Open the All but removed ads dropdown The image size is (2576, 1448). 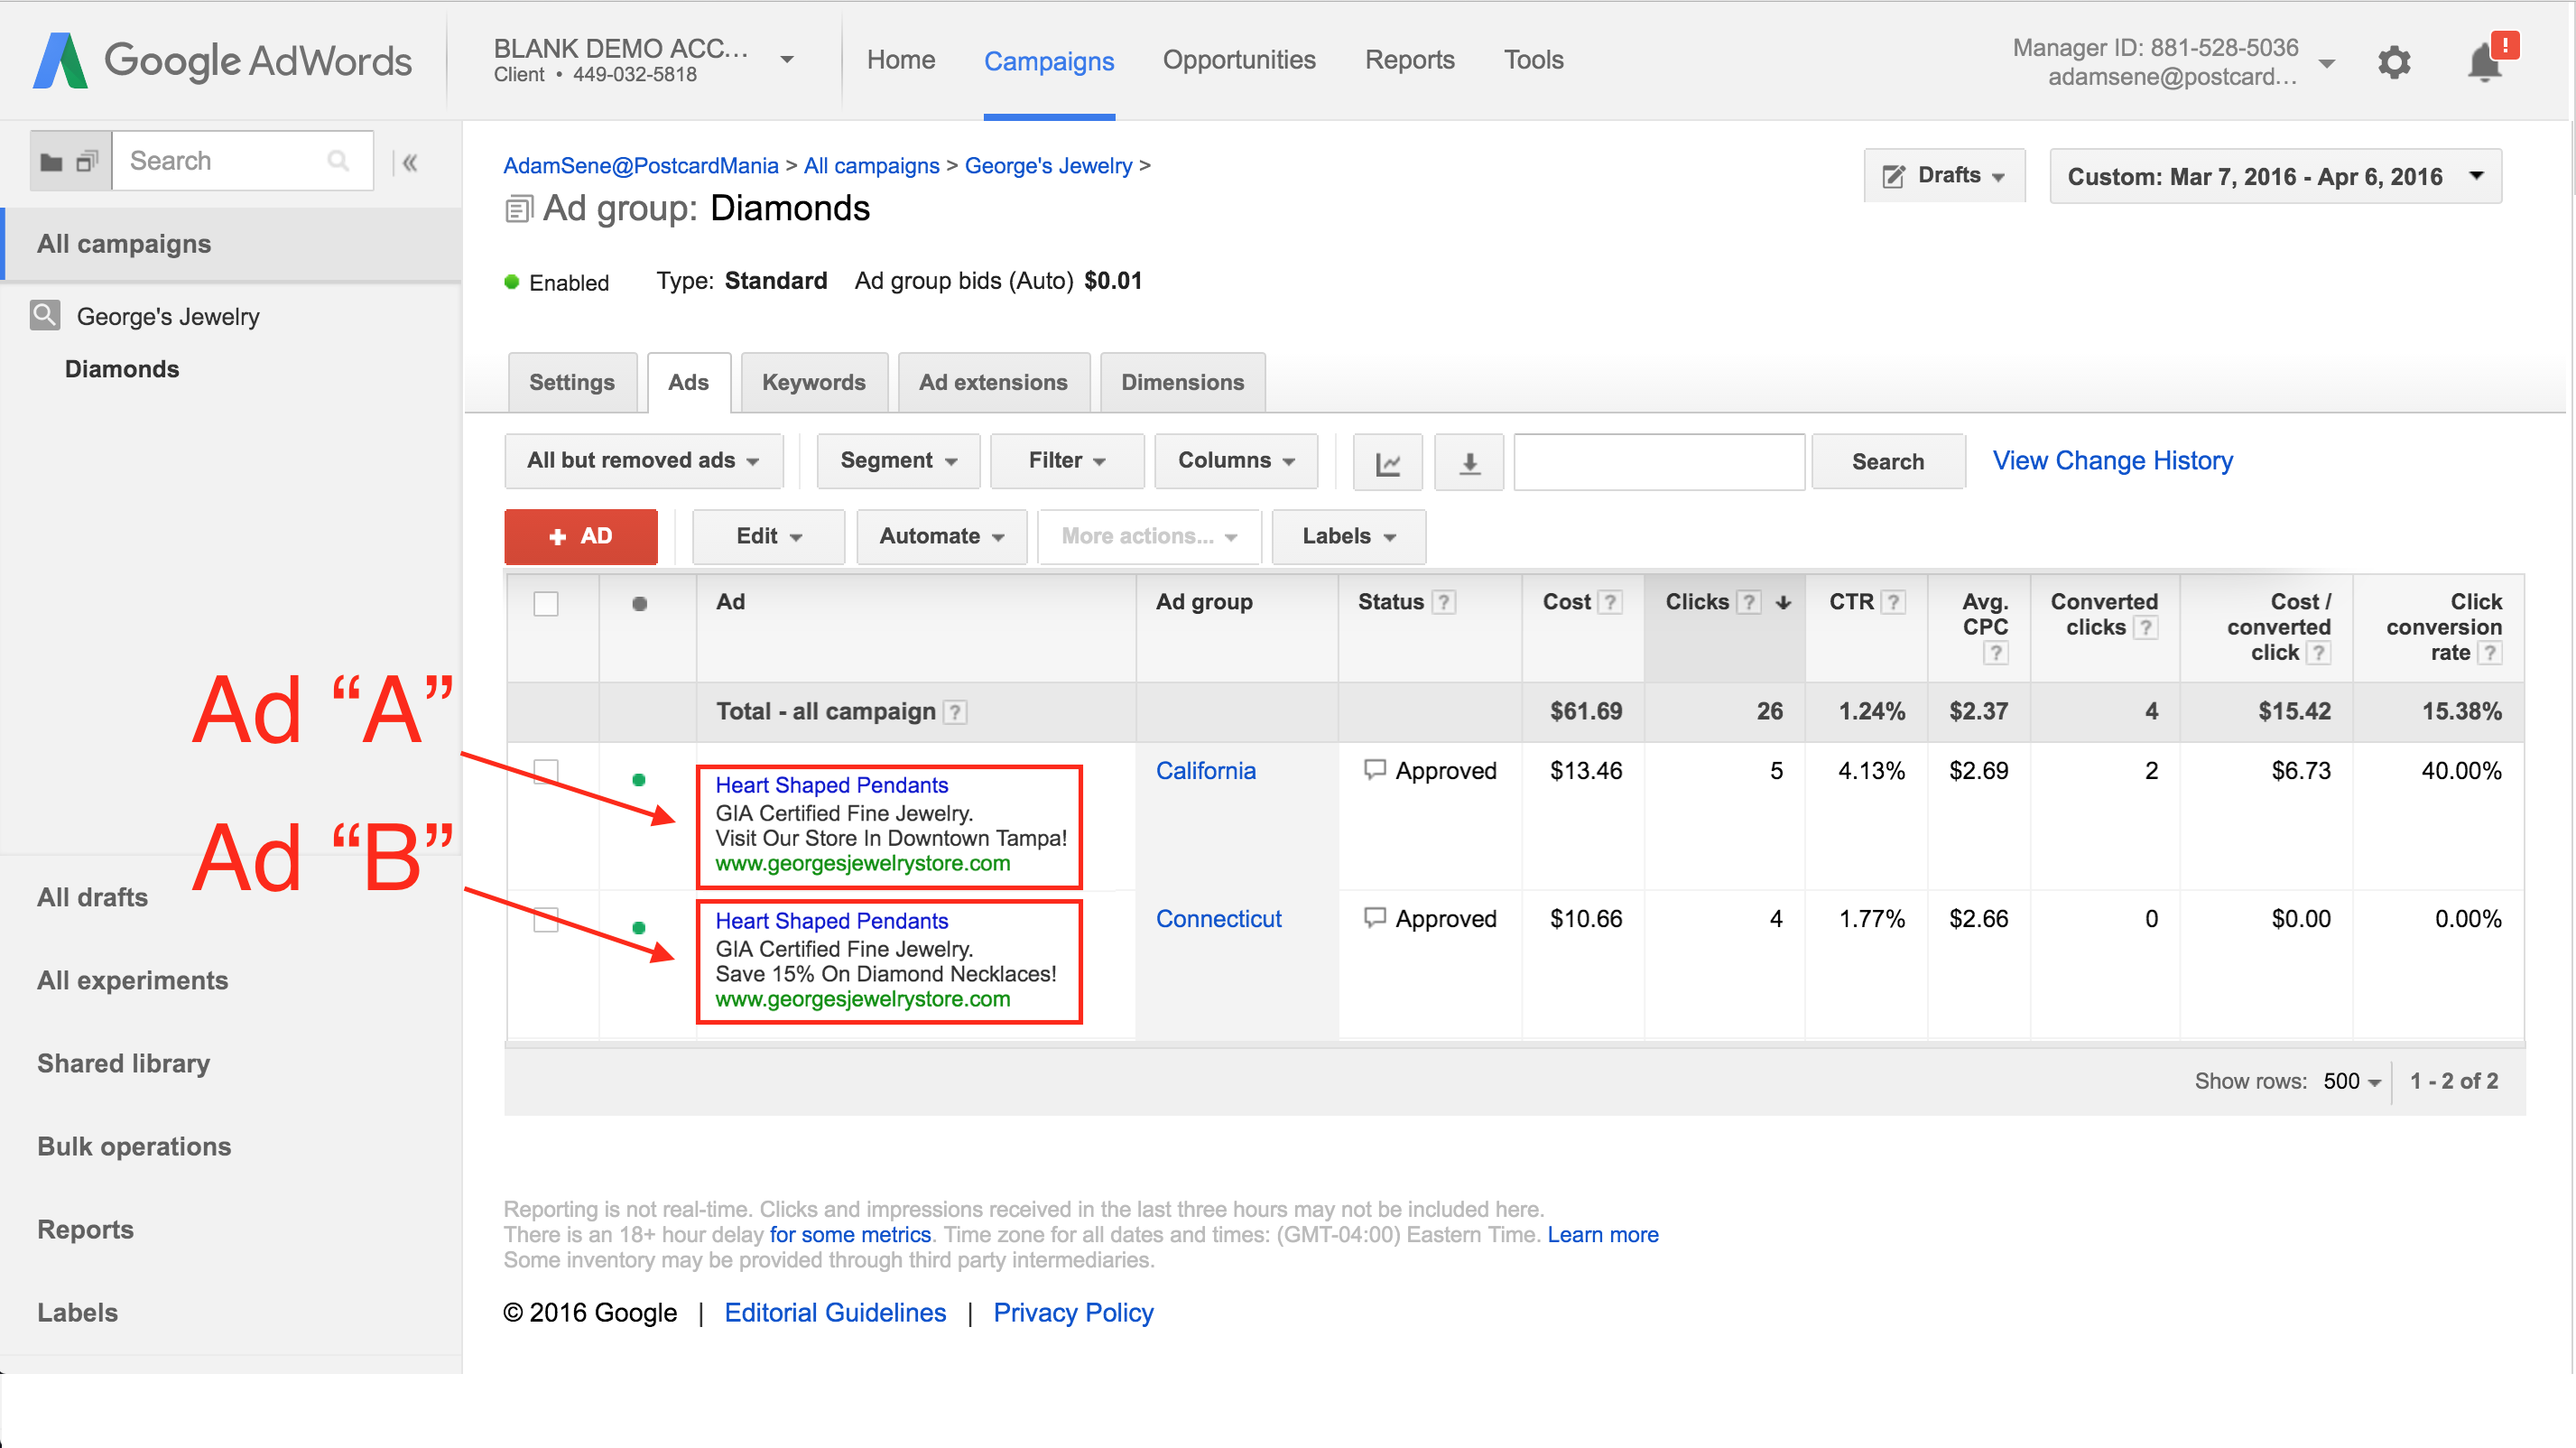click(643, 460)
